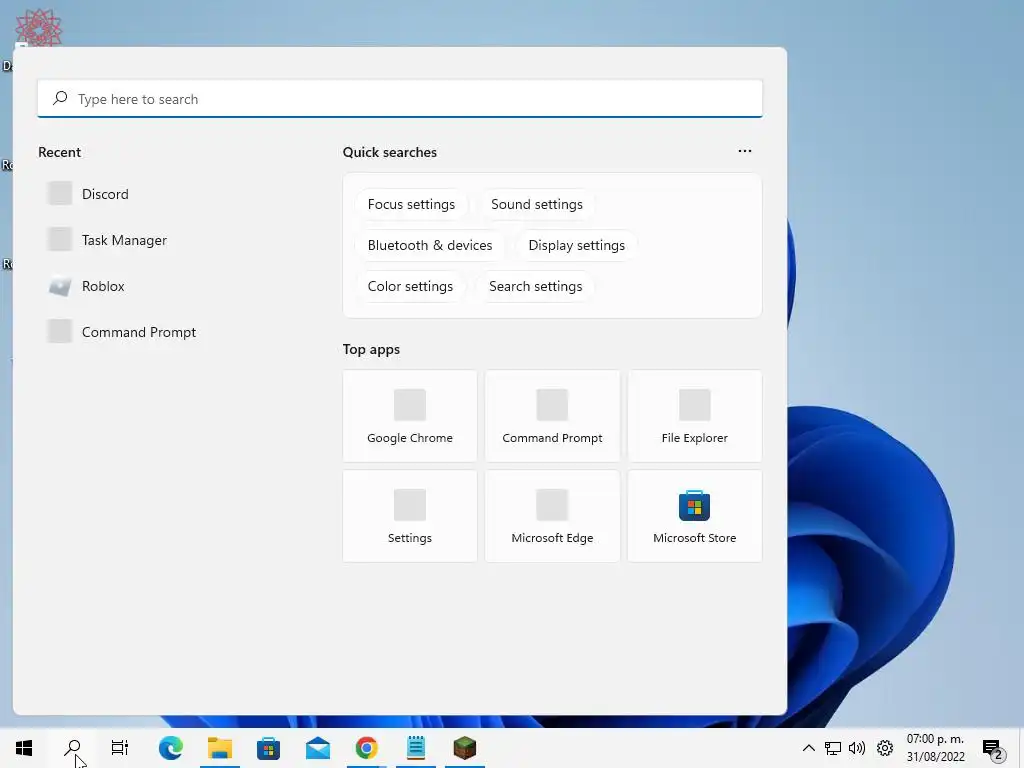Open Bluetooth & devices quick search
Screen dimensions: 1024x768
(430, 246)
